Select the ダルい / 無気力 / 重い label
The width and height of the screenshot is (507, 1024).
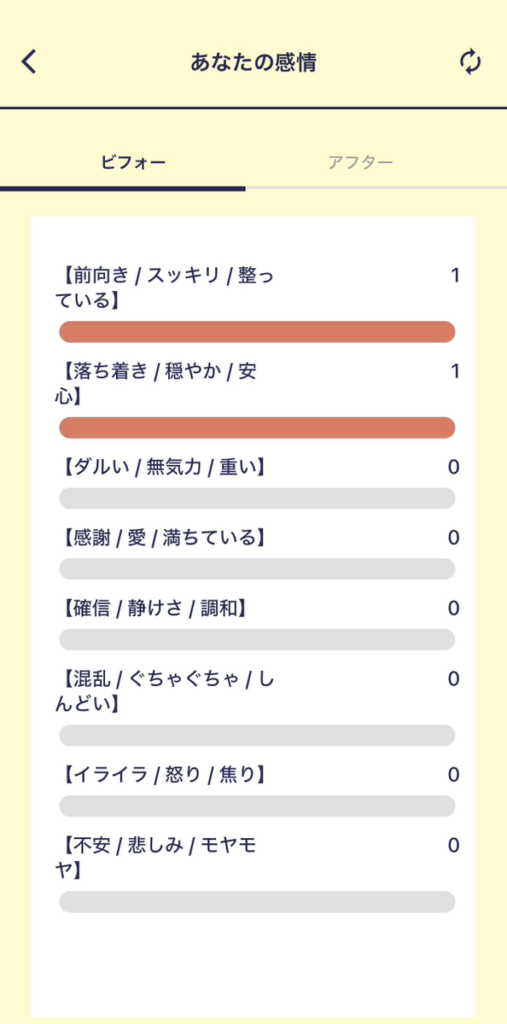[x=163, y=468]
